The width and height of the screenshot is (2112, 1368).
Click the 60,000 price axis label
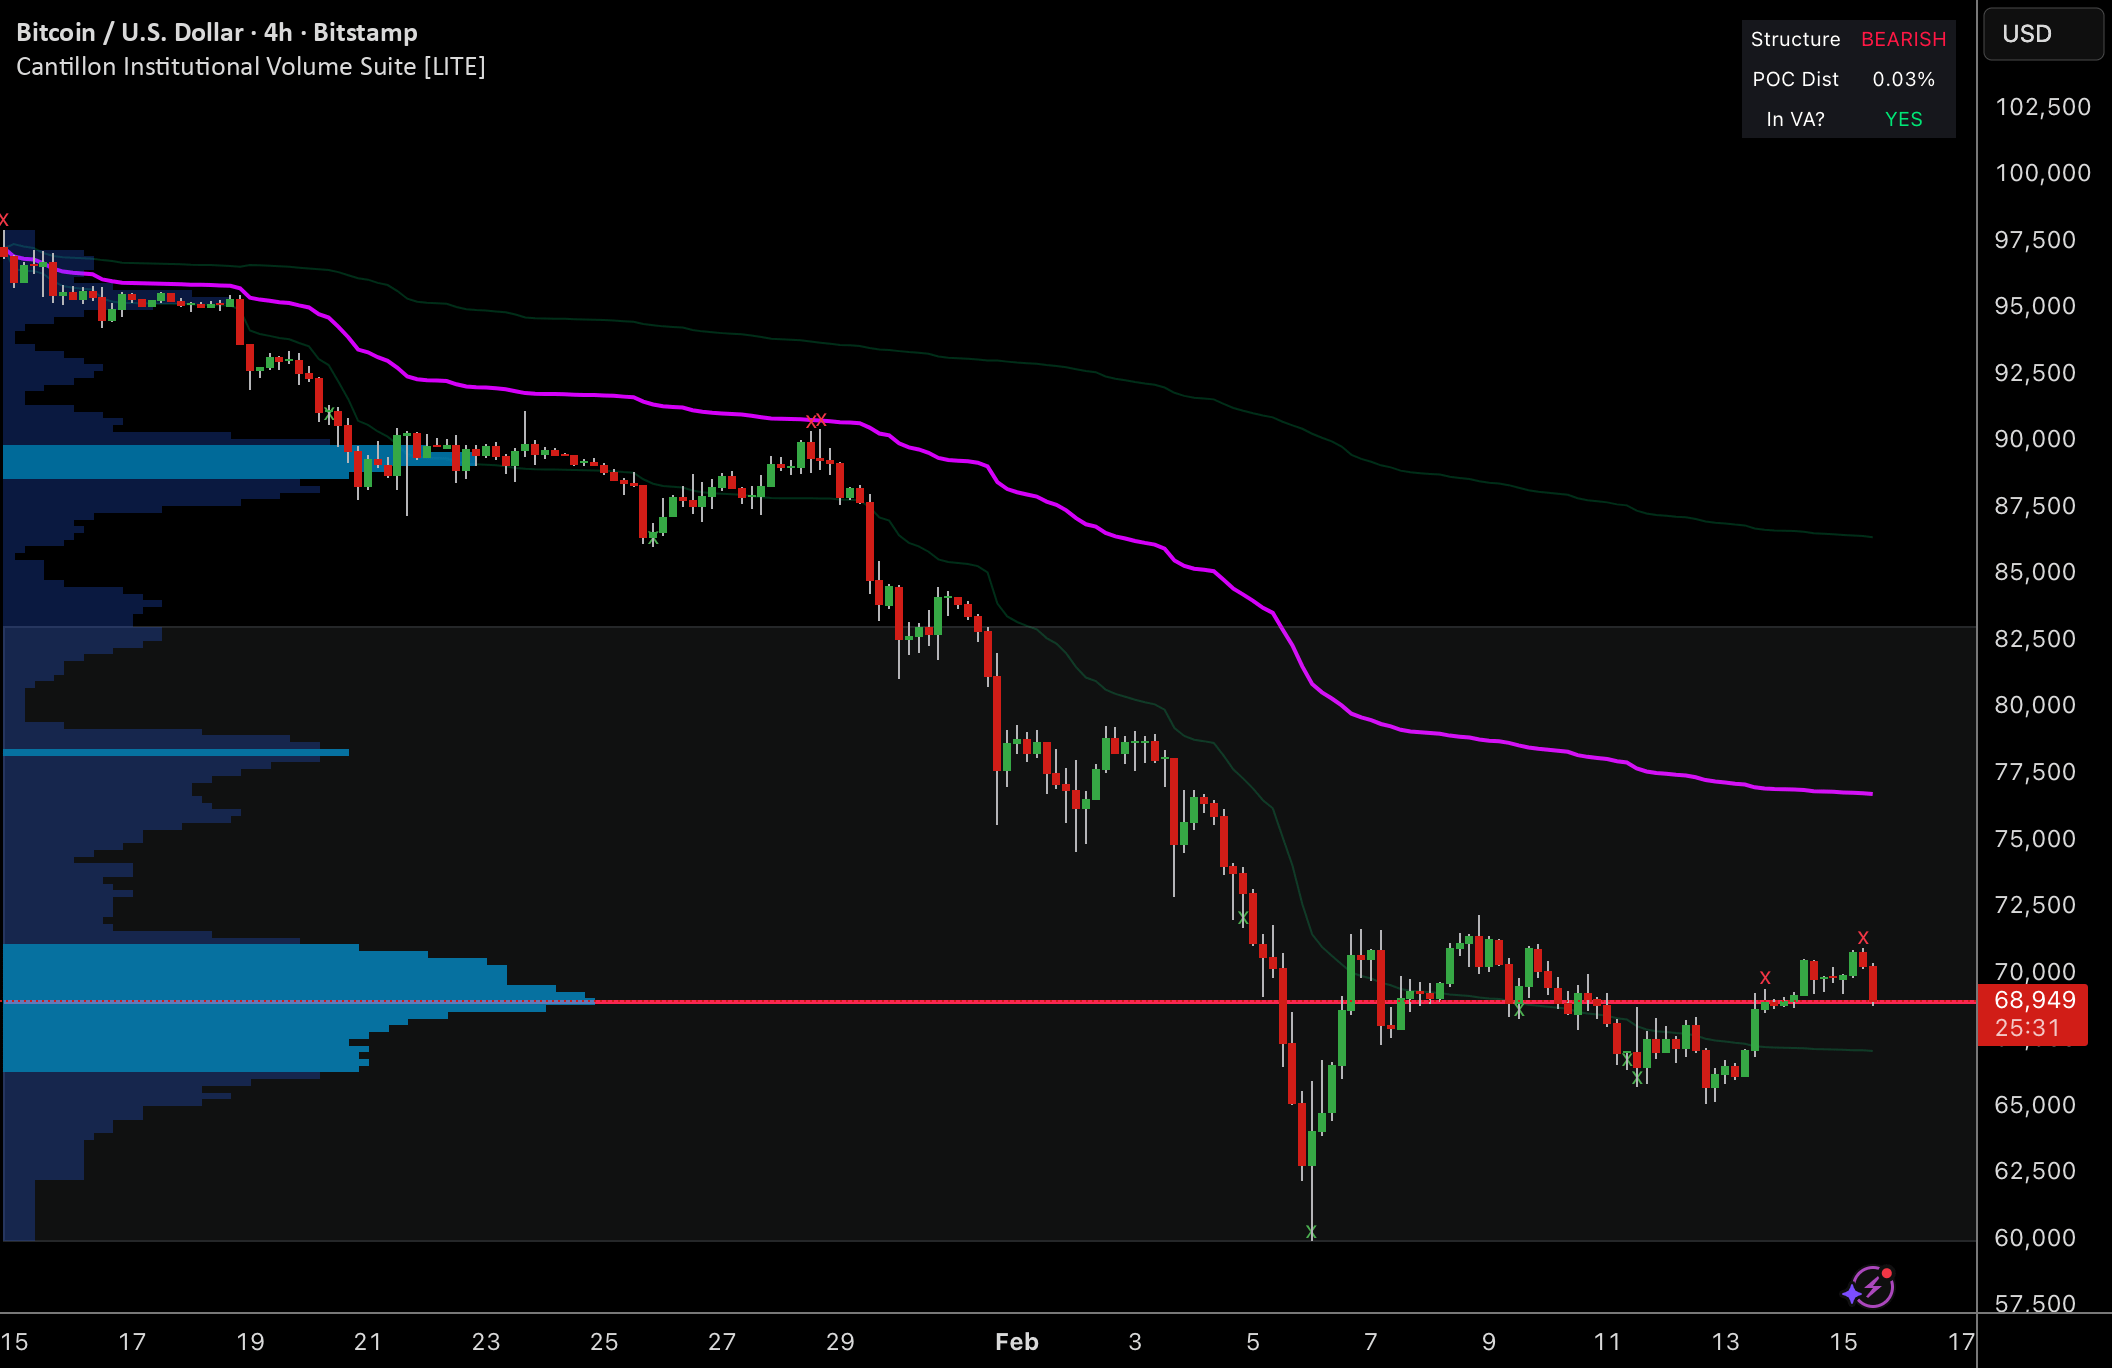tap(2035, 1238)
